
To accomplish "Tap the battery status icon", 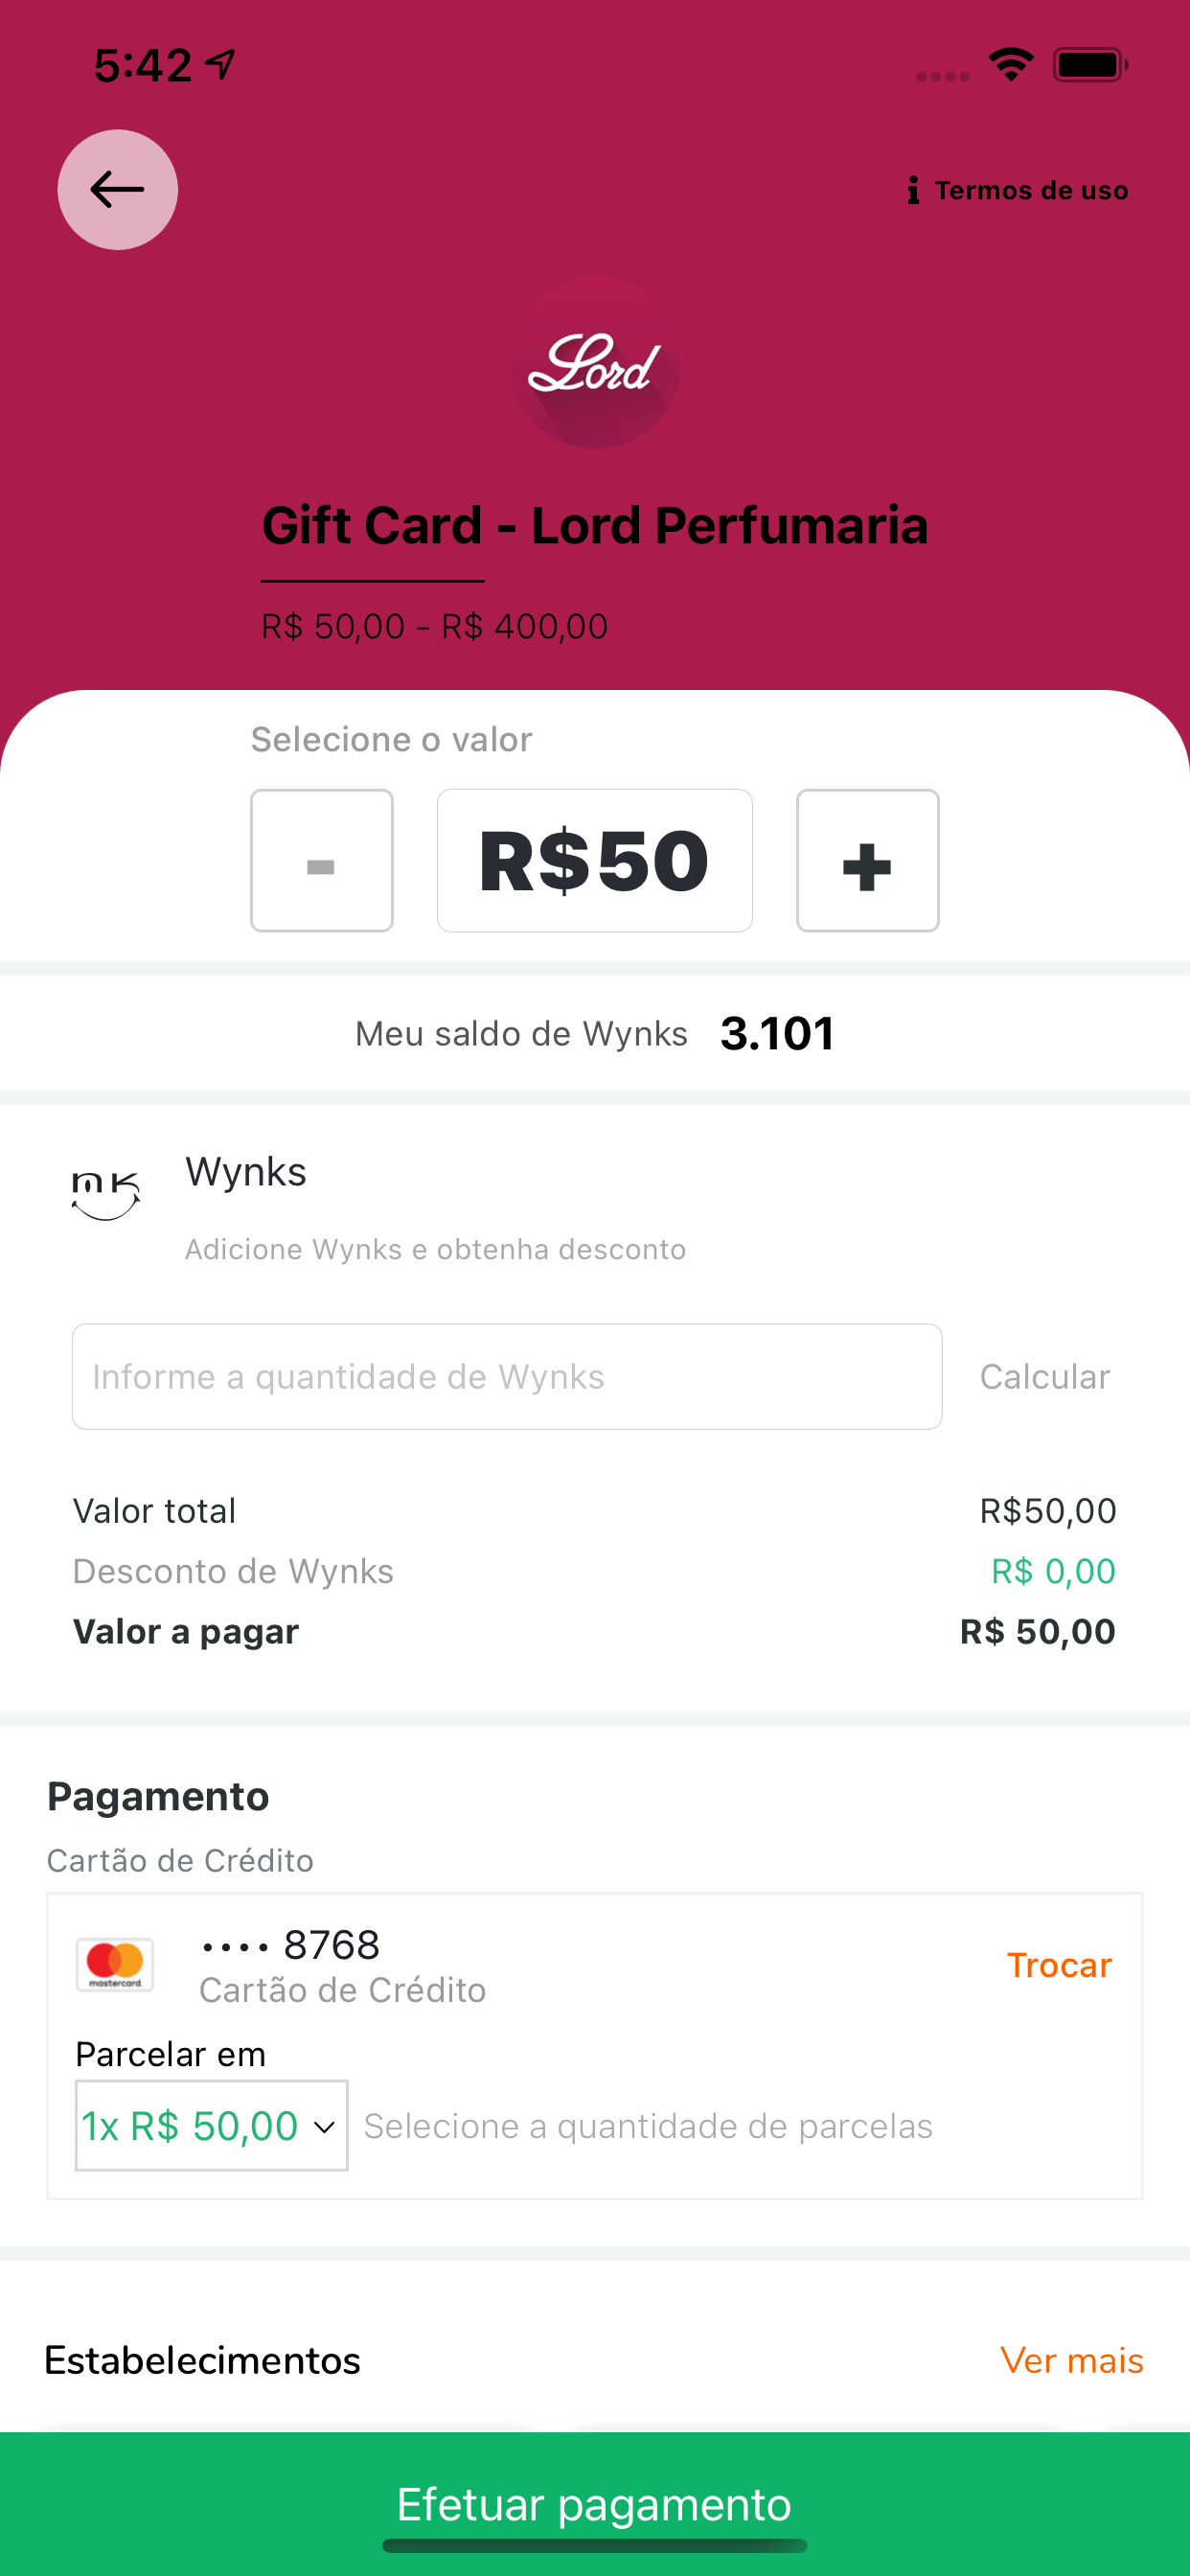I will pyautogui.click(x=1090, y=66).
